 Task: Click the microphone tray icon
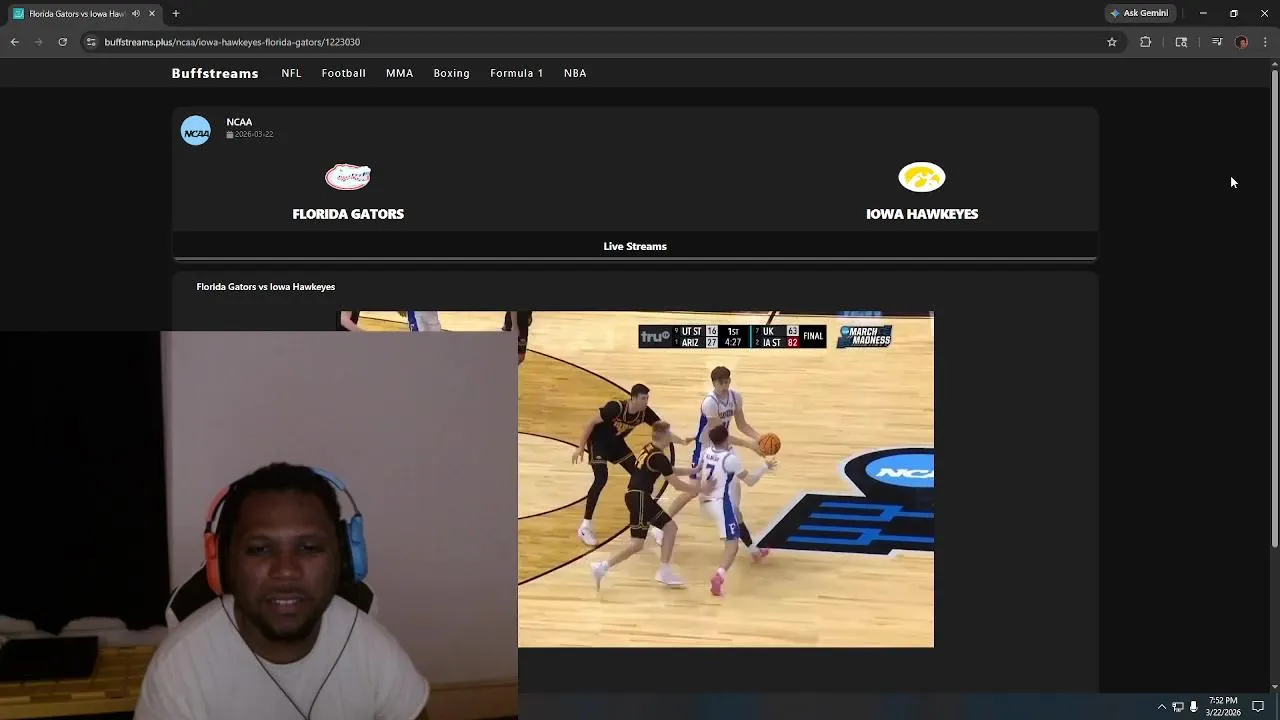point(1194,707)
